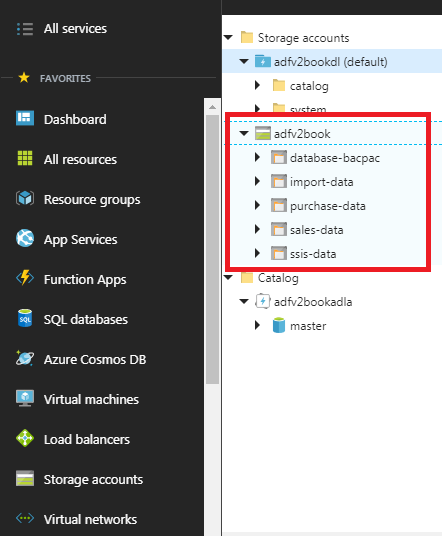Click the Storage accounts sidebar icon

[25, 478]
